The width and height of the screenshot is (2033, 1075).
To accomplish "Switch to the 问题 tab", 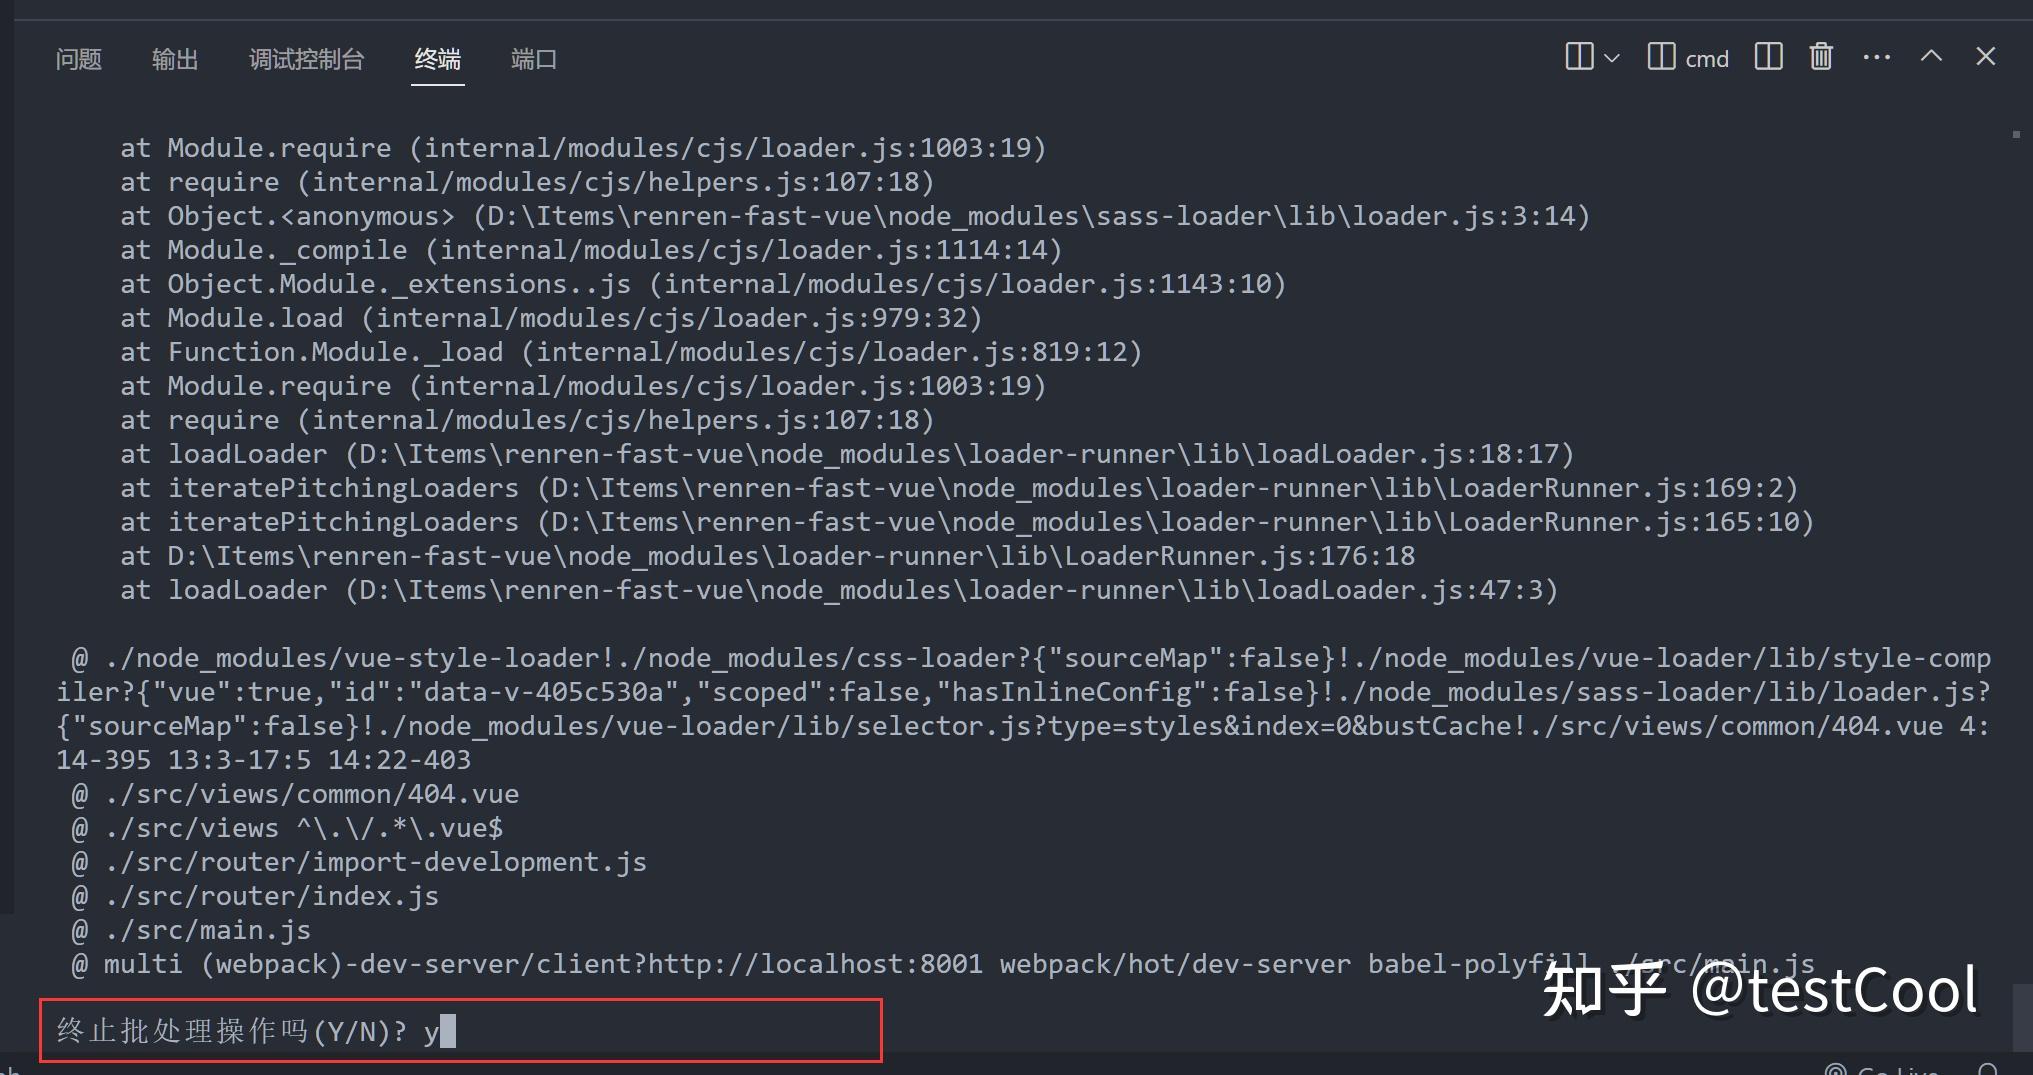I will 78,59.
